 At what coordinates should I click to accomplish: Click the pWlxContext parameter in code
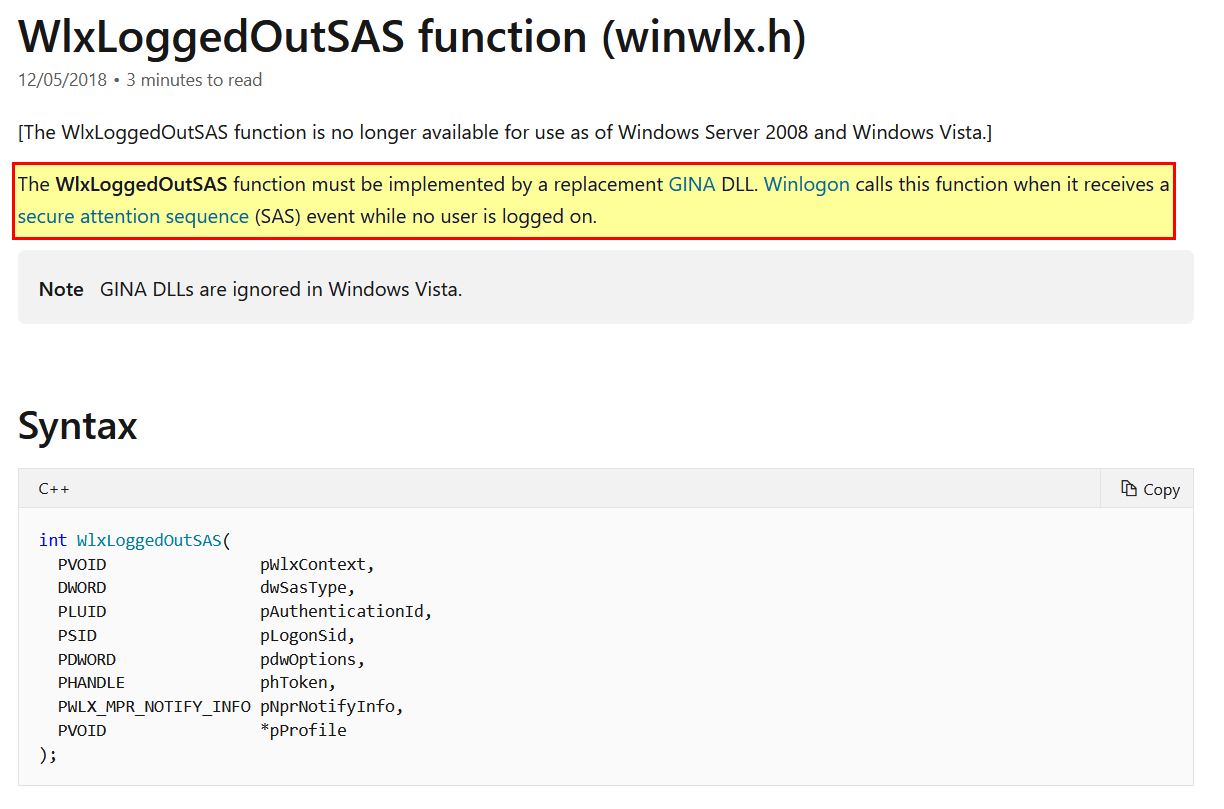click(x=313, y=564)
